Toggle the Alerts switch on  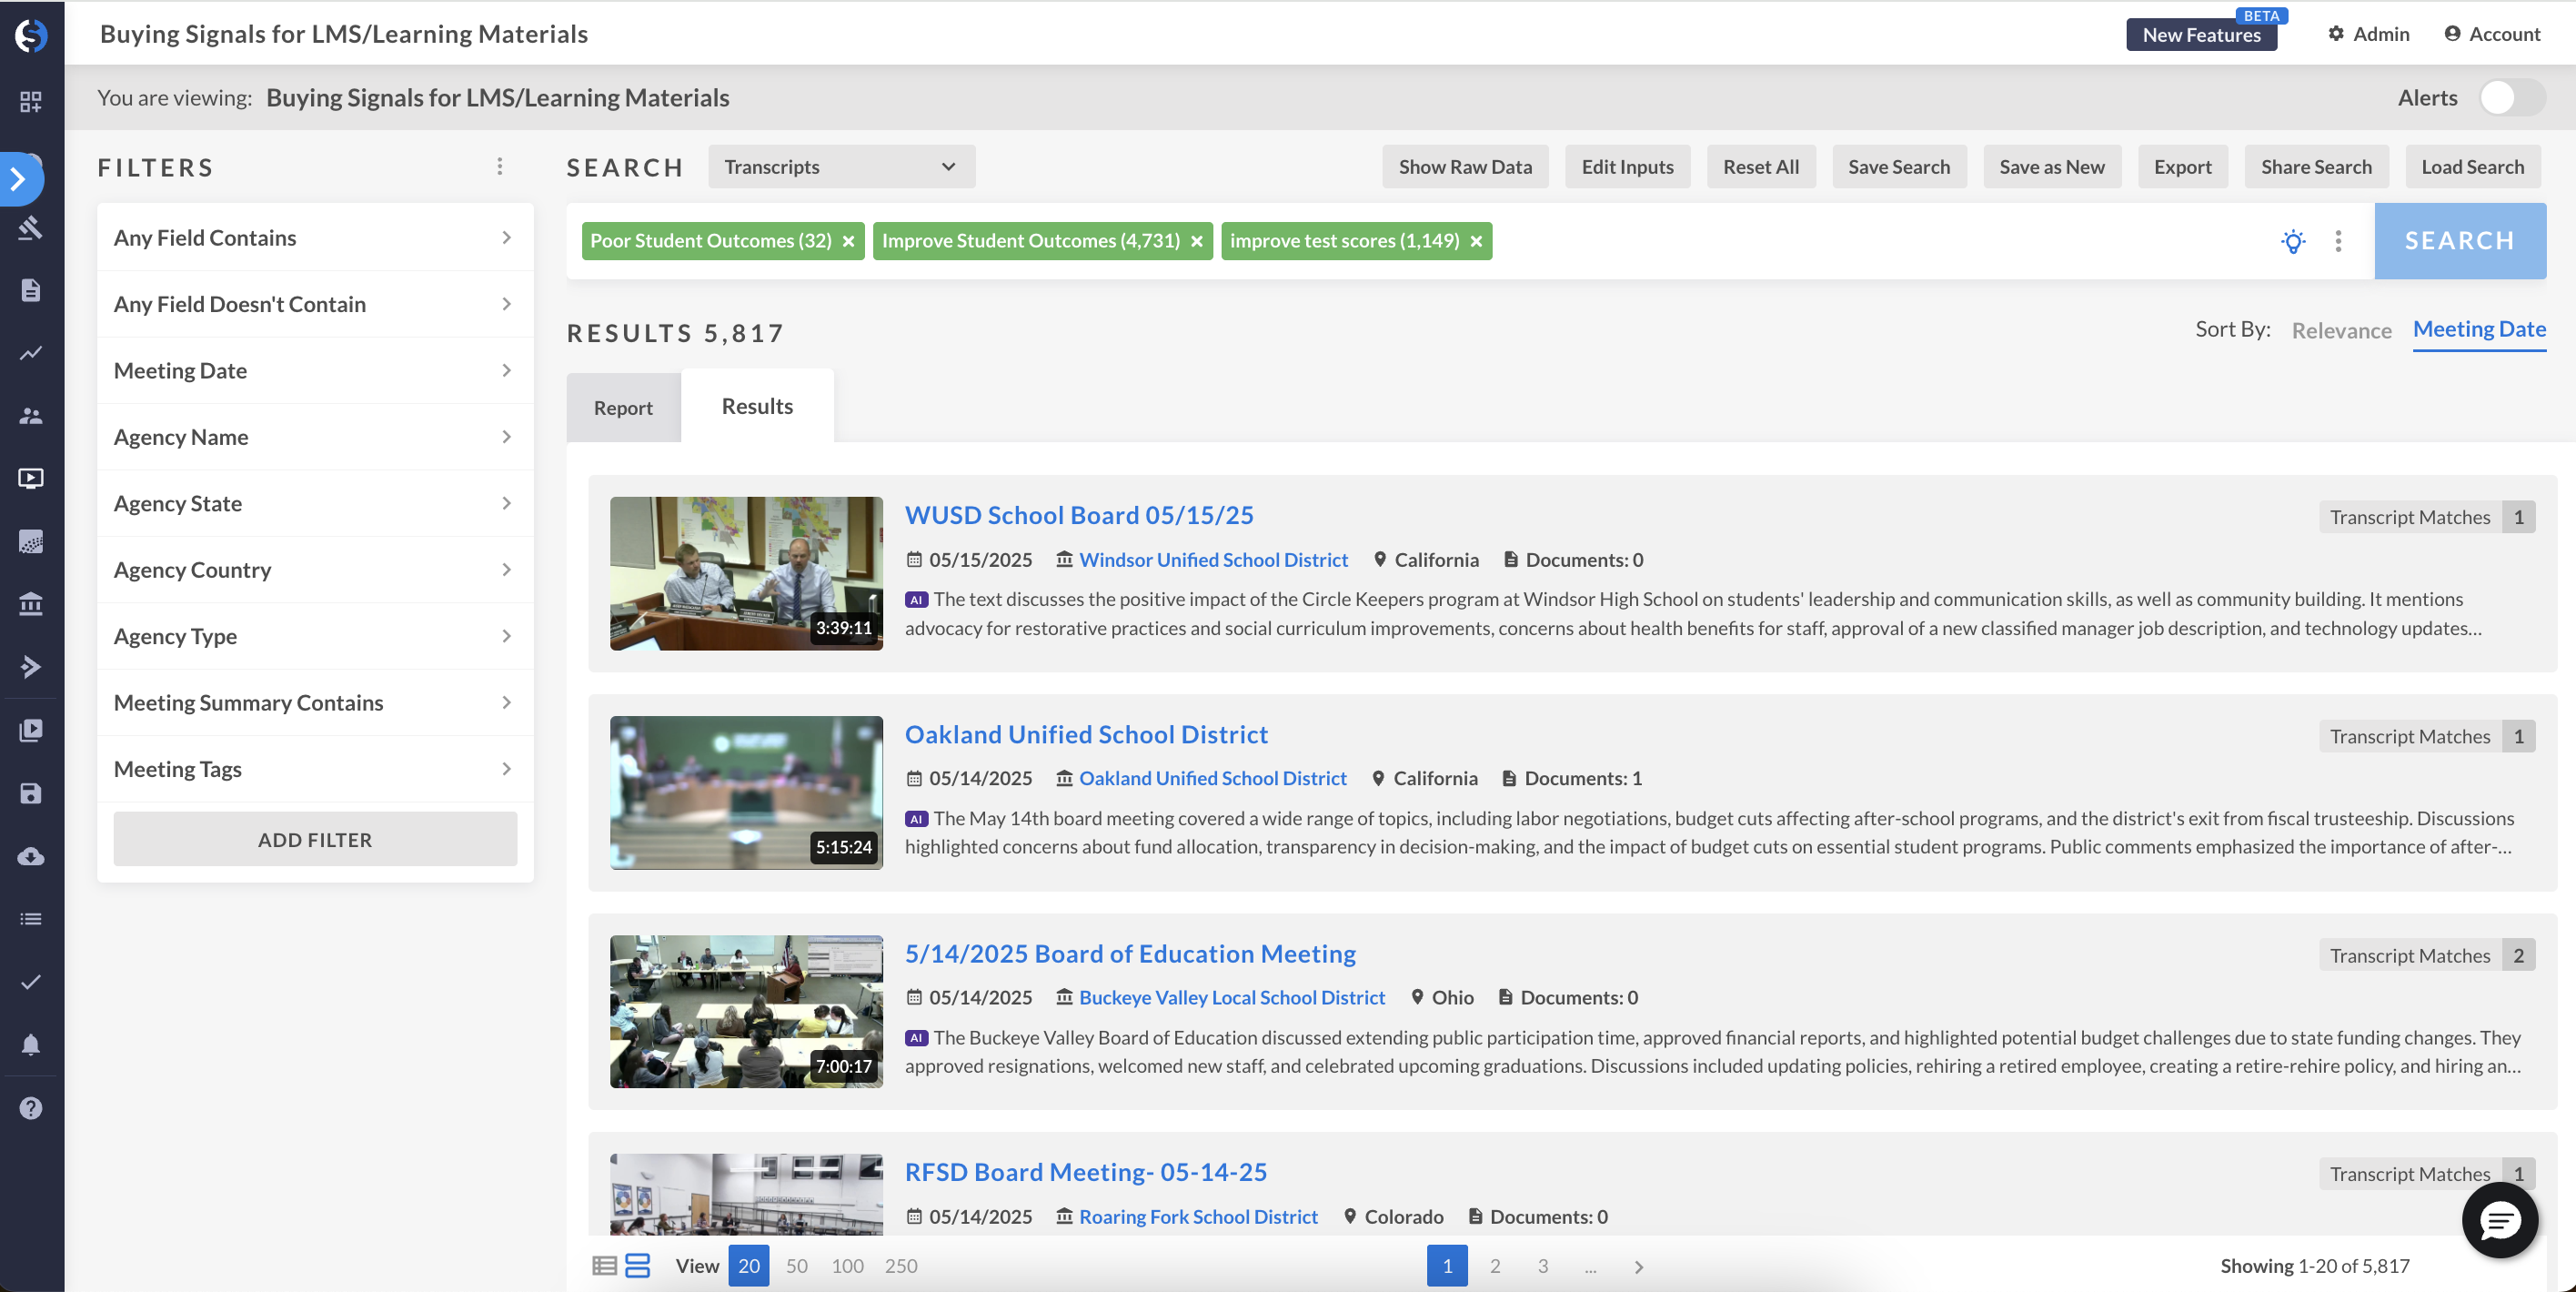click(x=2511, y=98)
